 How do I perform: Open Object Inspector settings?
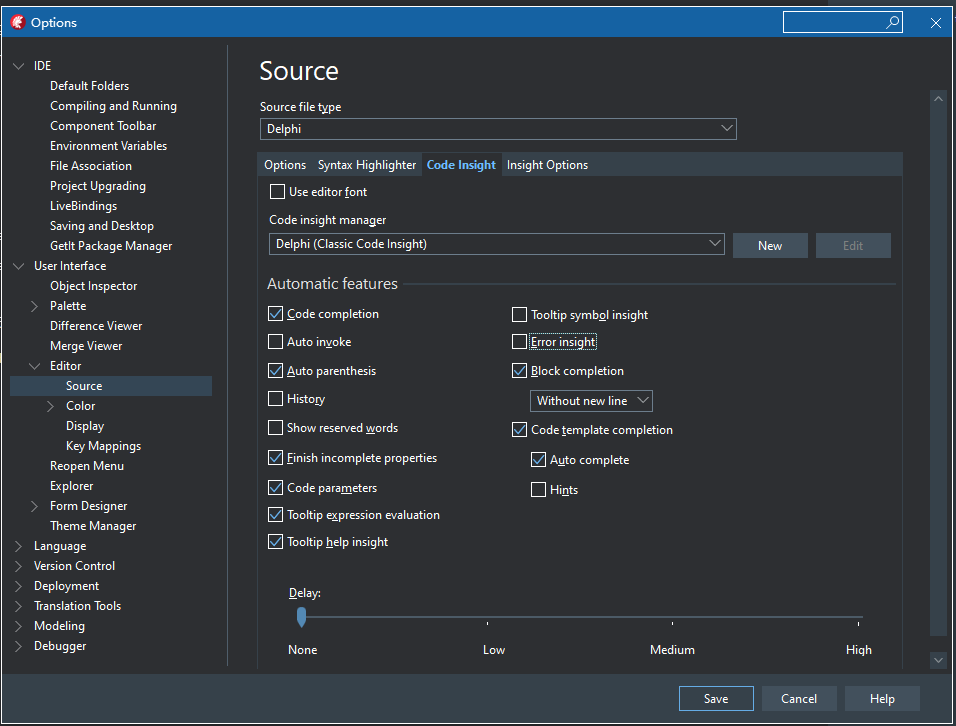coord(93,286)
